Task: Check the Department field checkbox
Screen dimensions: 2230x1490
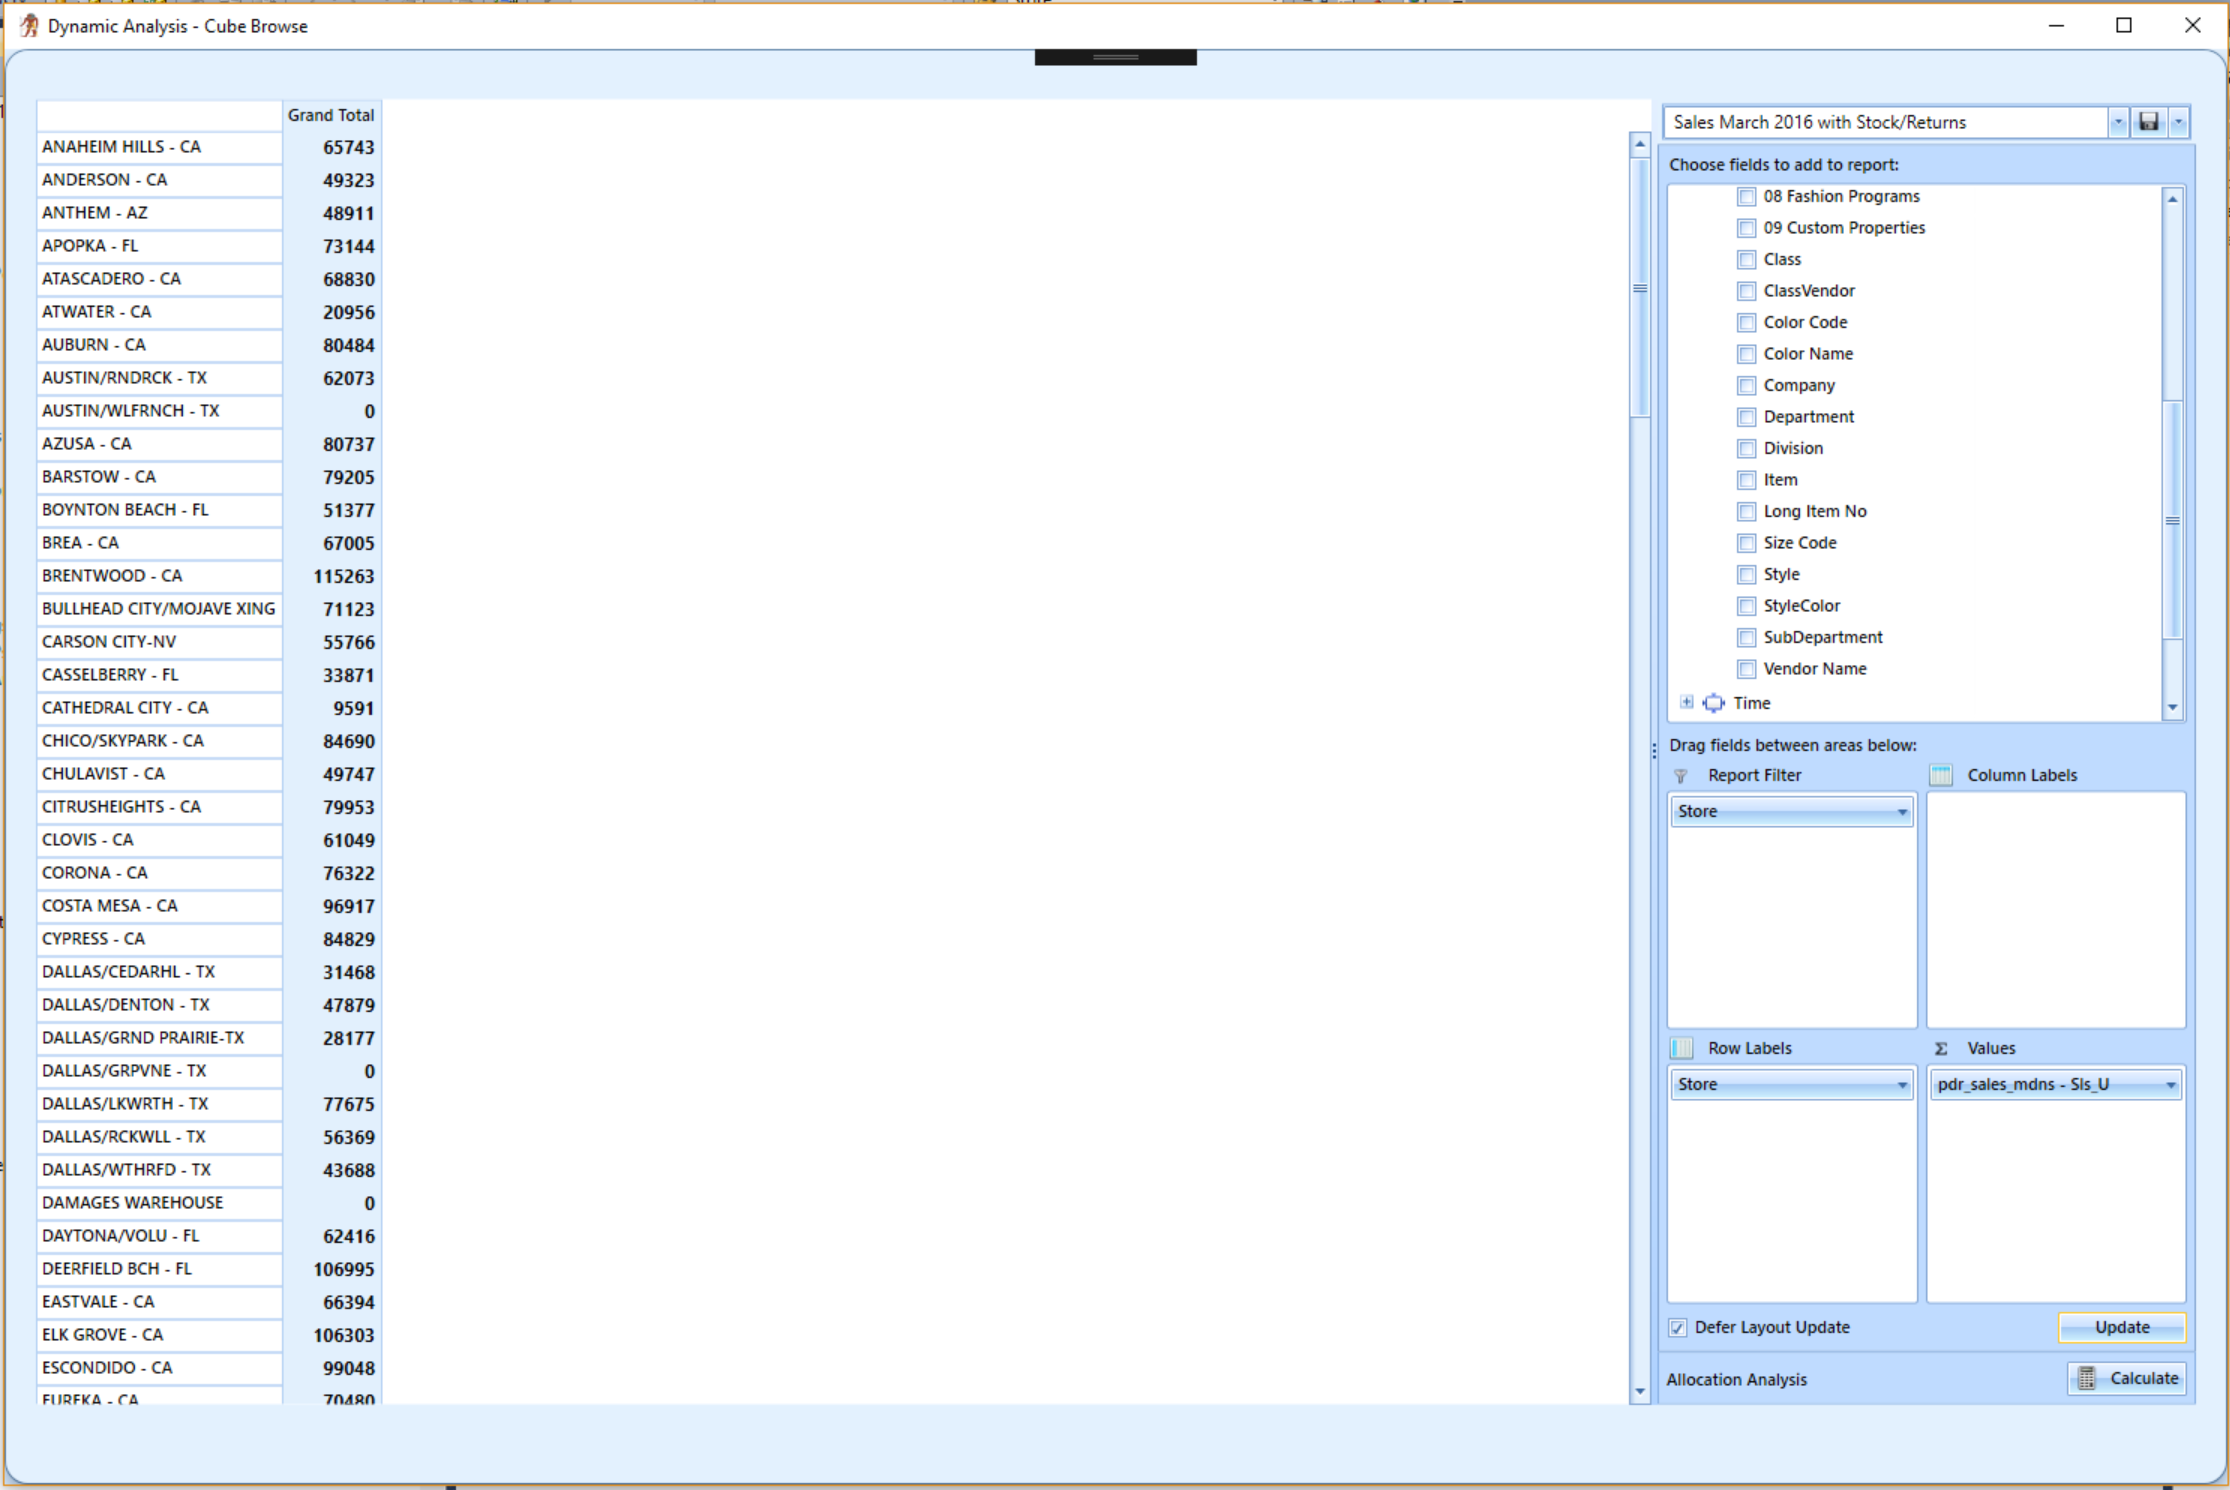Action: (x=1746, y=417)
